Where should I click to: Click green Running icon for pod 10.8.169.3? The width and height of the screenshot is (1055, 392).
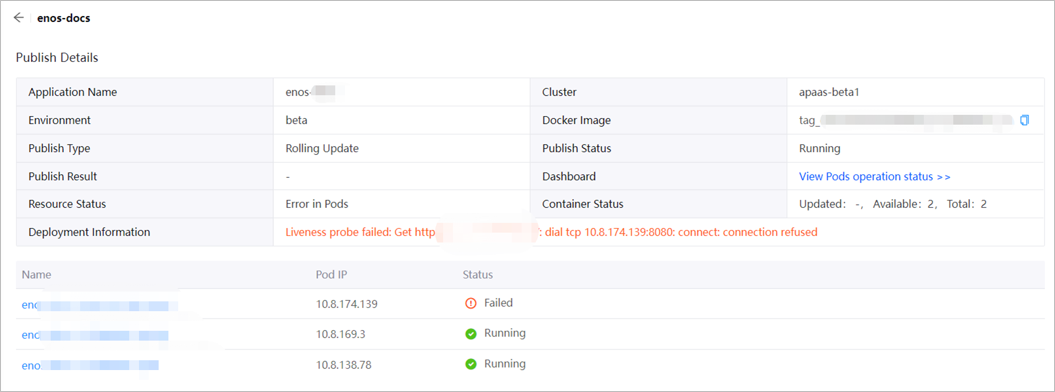pyautogui.click(x=471, y=334)
